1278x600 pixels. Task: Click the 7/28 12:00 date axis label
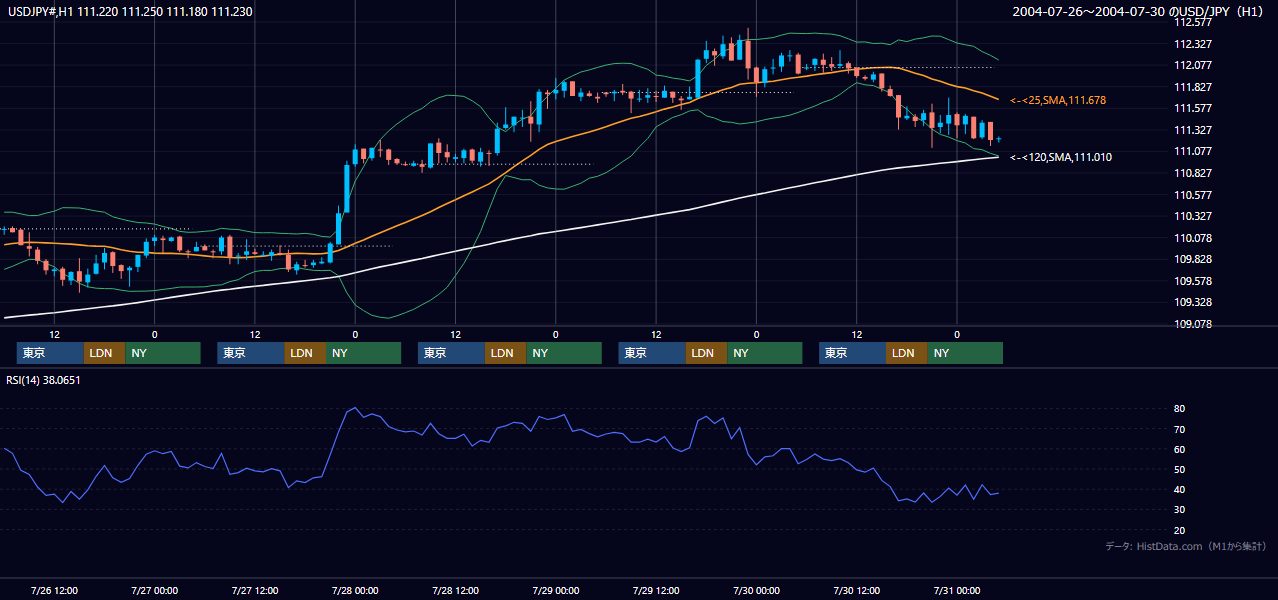coord(456,590)
